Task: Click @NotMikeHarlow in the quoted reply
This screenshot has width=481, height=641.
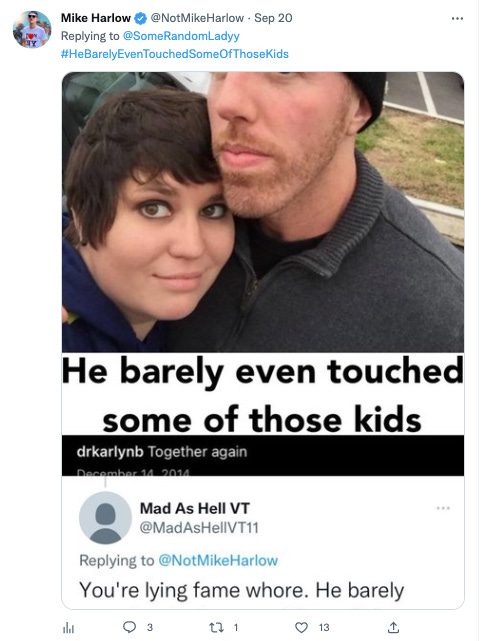Action: pyautogui.click(x=218, y=560)
